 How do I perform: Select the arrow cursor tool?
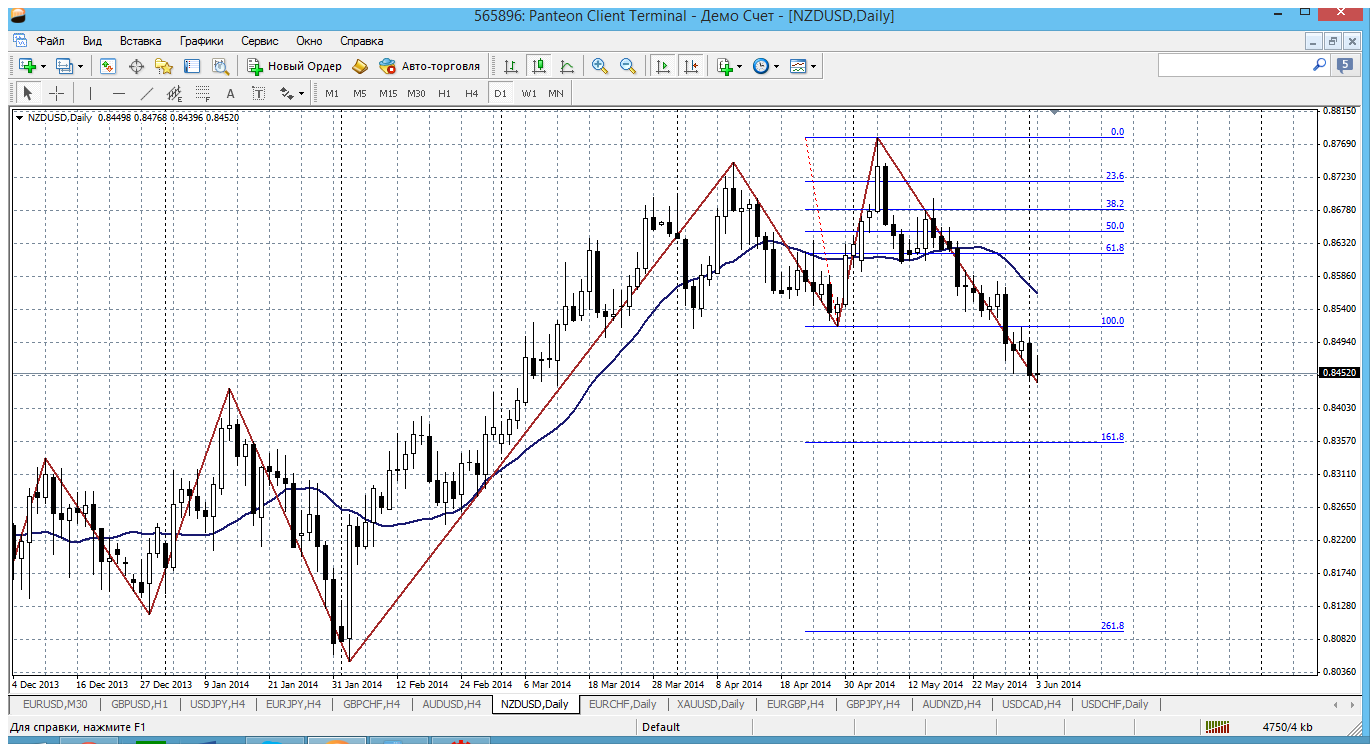coord(28,93)
